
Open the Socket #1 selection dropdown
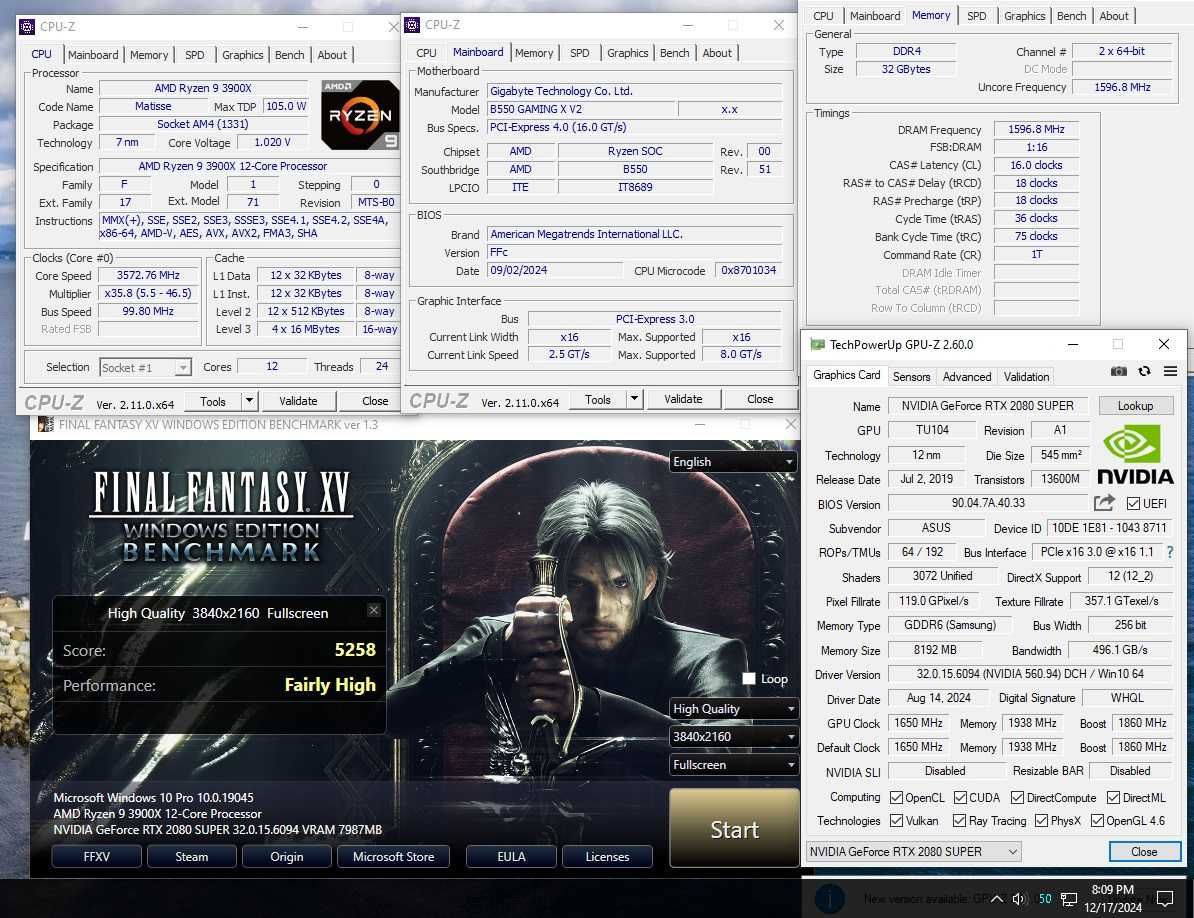(145, 367)
